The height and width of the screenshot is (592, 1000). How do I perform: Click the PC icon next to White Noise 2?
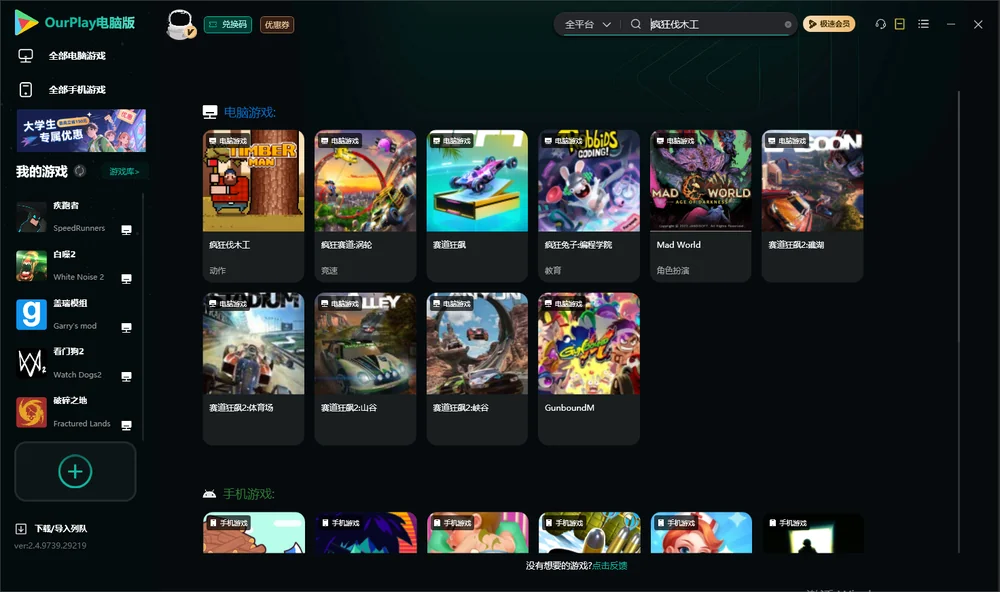click(x=126, y=279)
